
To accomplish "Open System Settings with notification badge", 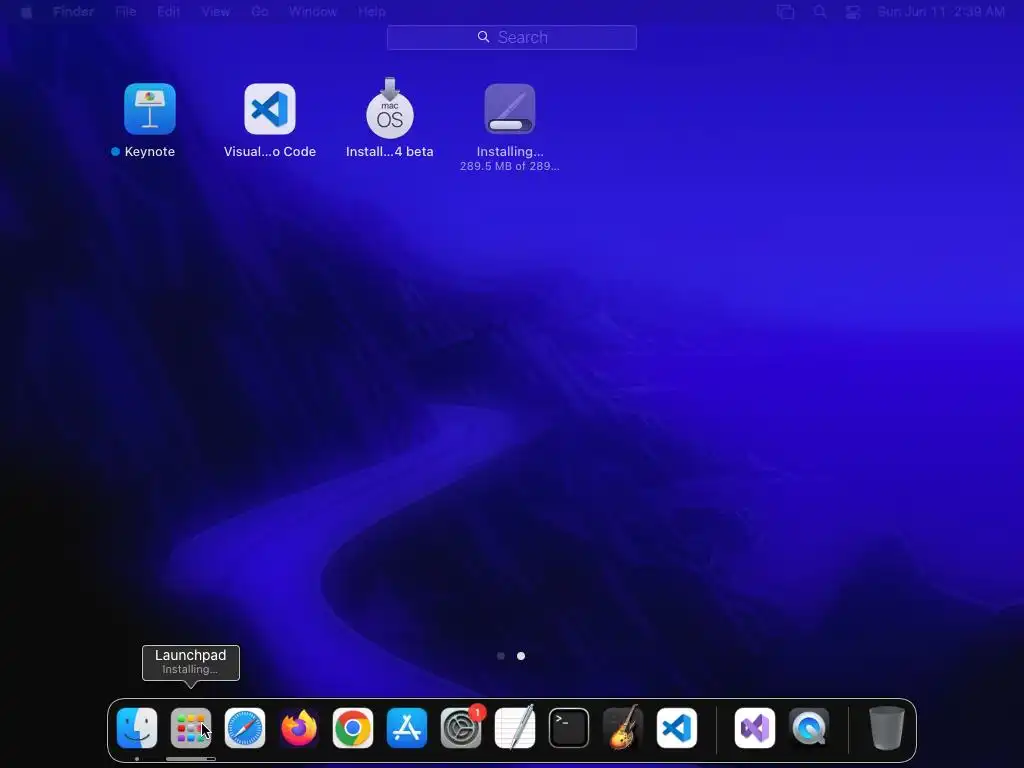I will point(461,728).
